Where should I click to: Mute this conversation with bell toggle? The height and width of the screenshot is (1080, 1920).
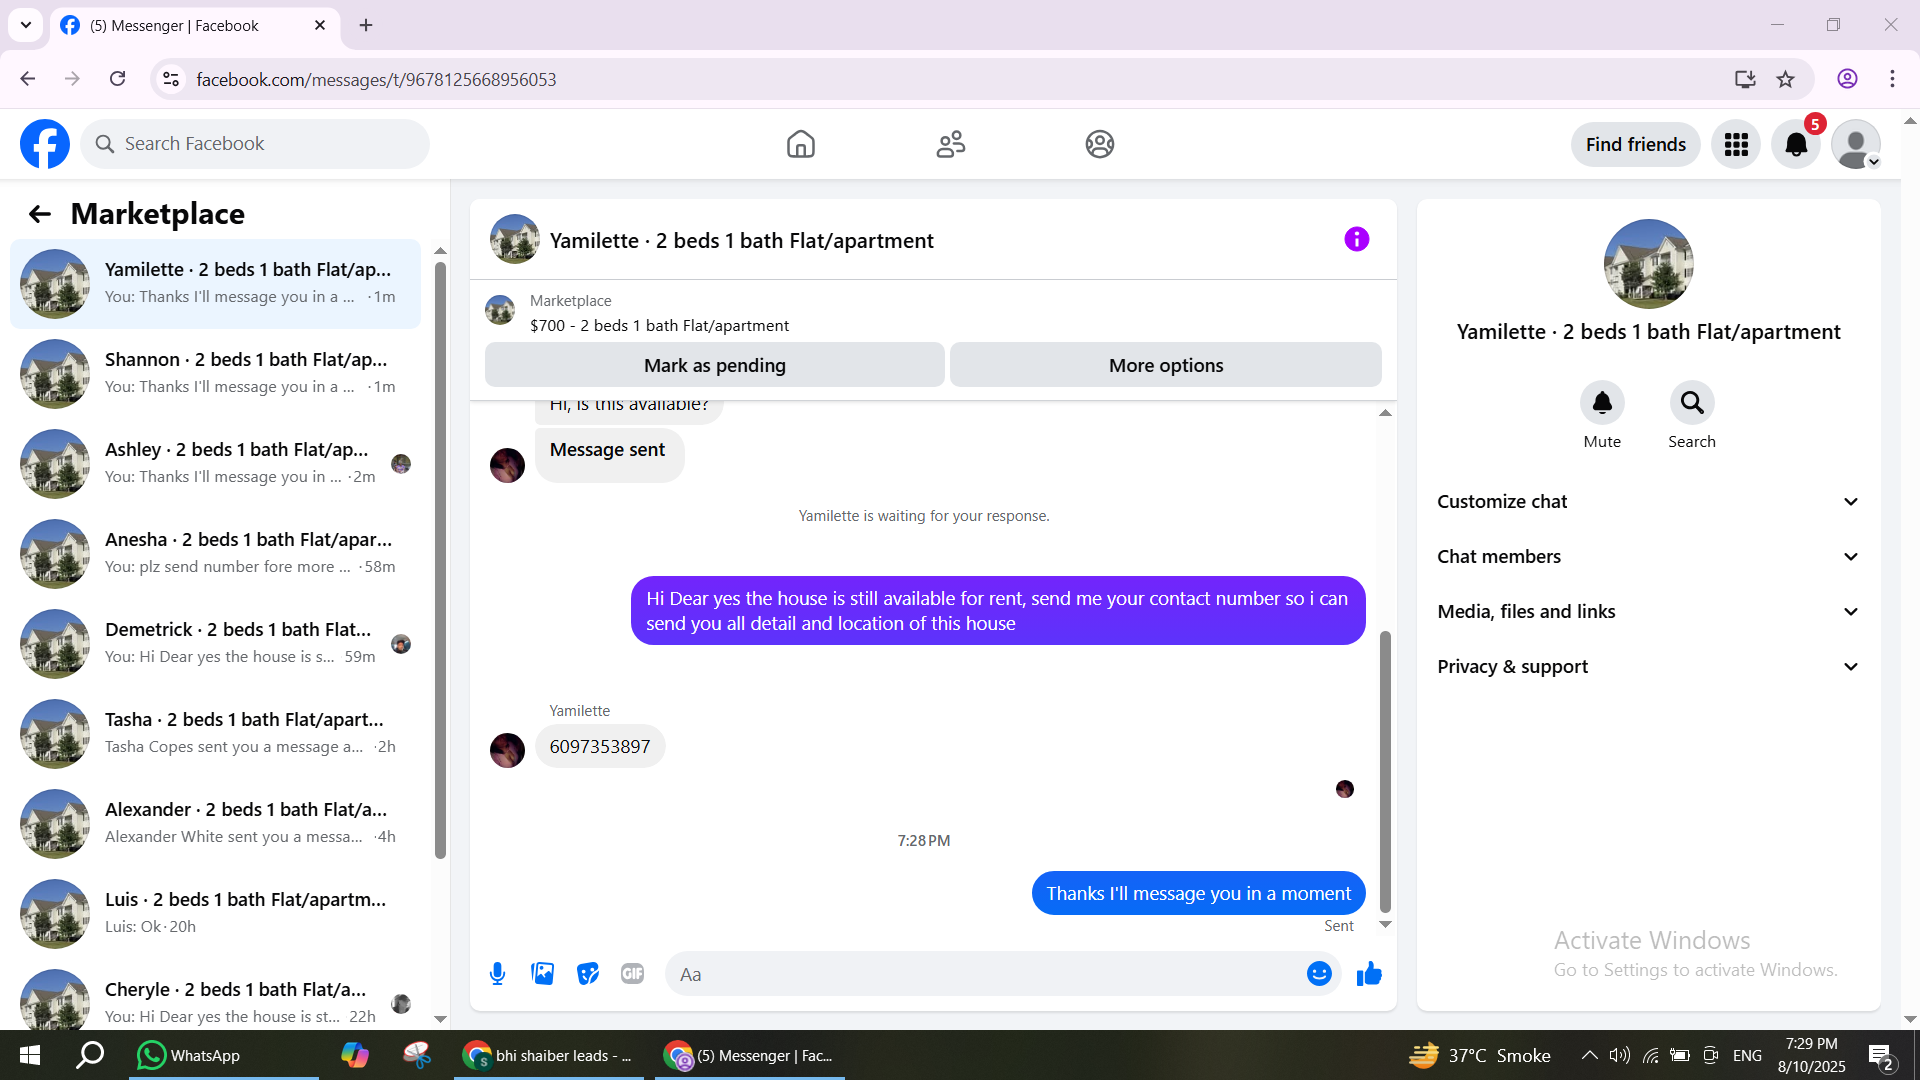pyautogui.click(x=1602, y=403)
